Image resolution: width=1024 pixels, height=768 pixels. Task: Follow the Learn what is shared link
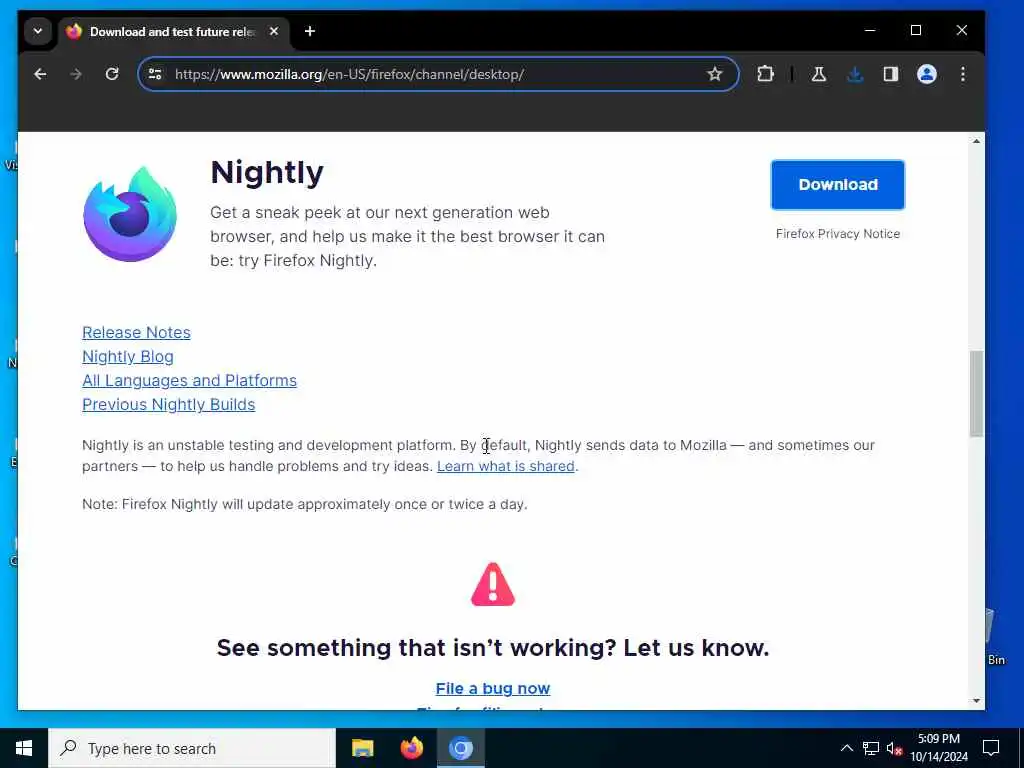tap(505, 466)
